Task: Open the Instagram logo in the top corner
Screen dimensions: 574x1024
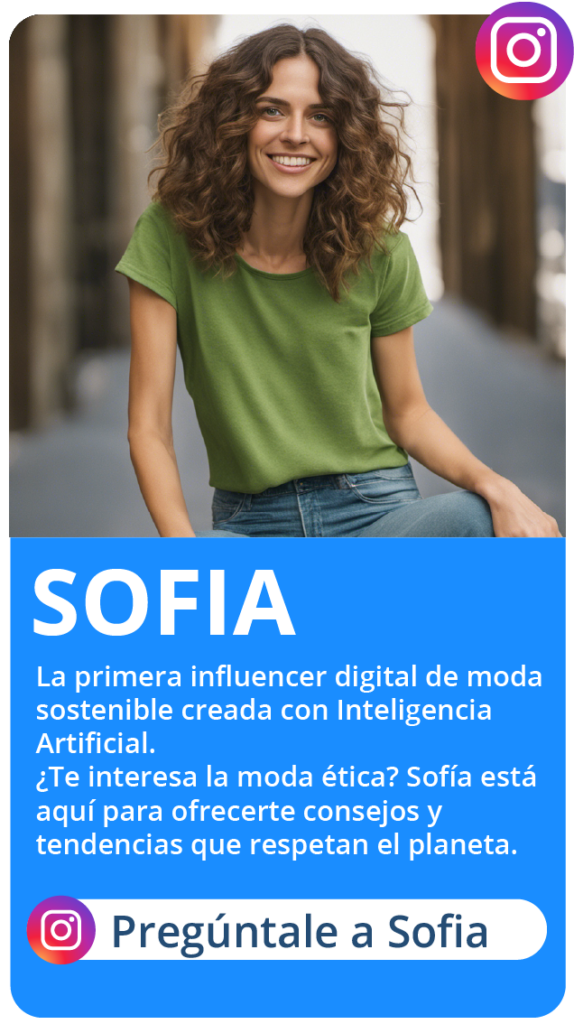Action: pyautogui.click(x=524, y=50)
